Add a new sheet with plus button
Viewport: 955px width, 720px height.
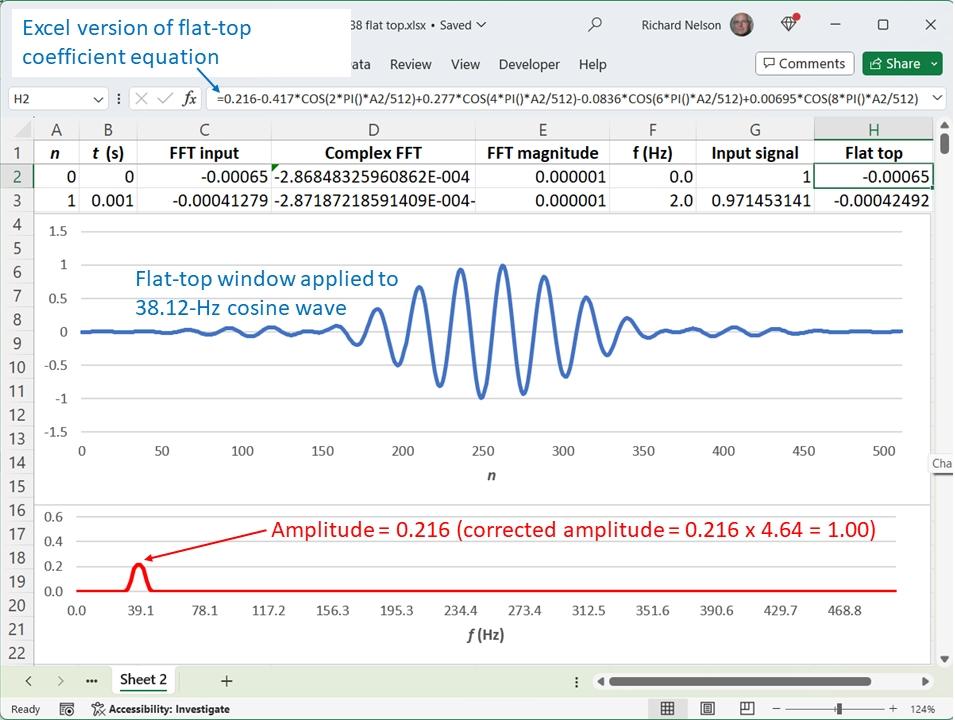[226, 681]
